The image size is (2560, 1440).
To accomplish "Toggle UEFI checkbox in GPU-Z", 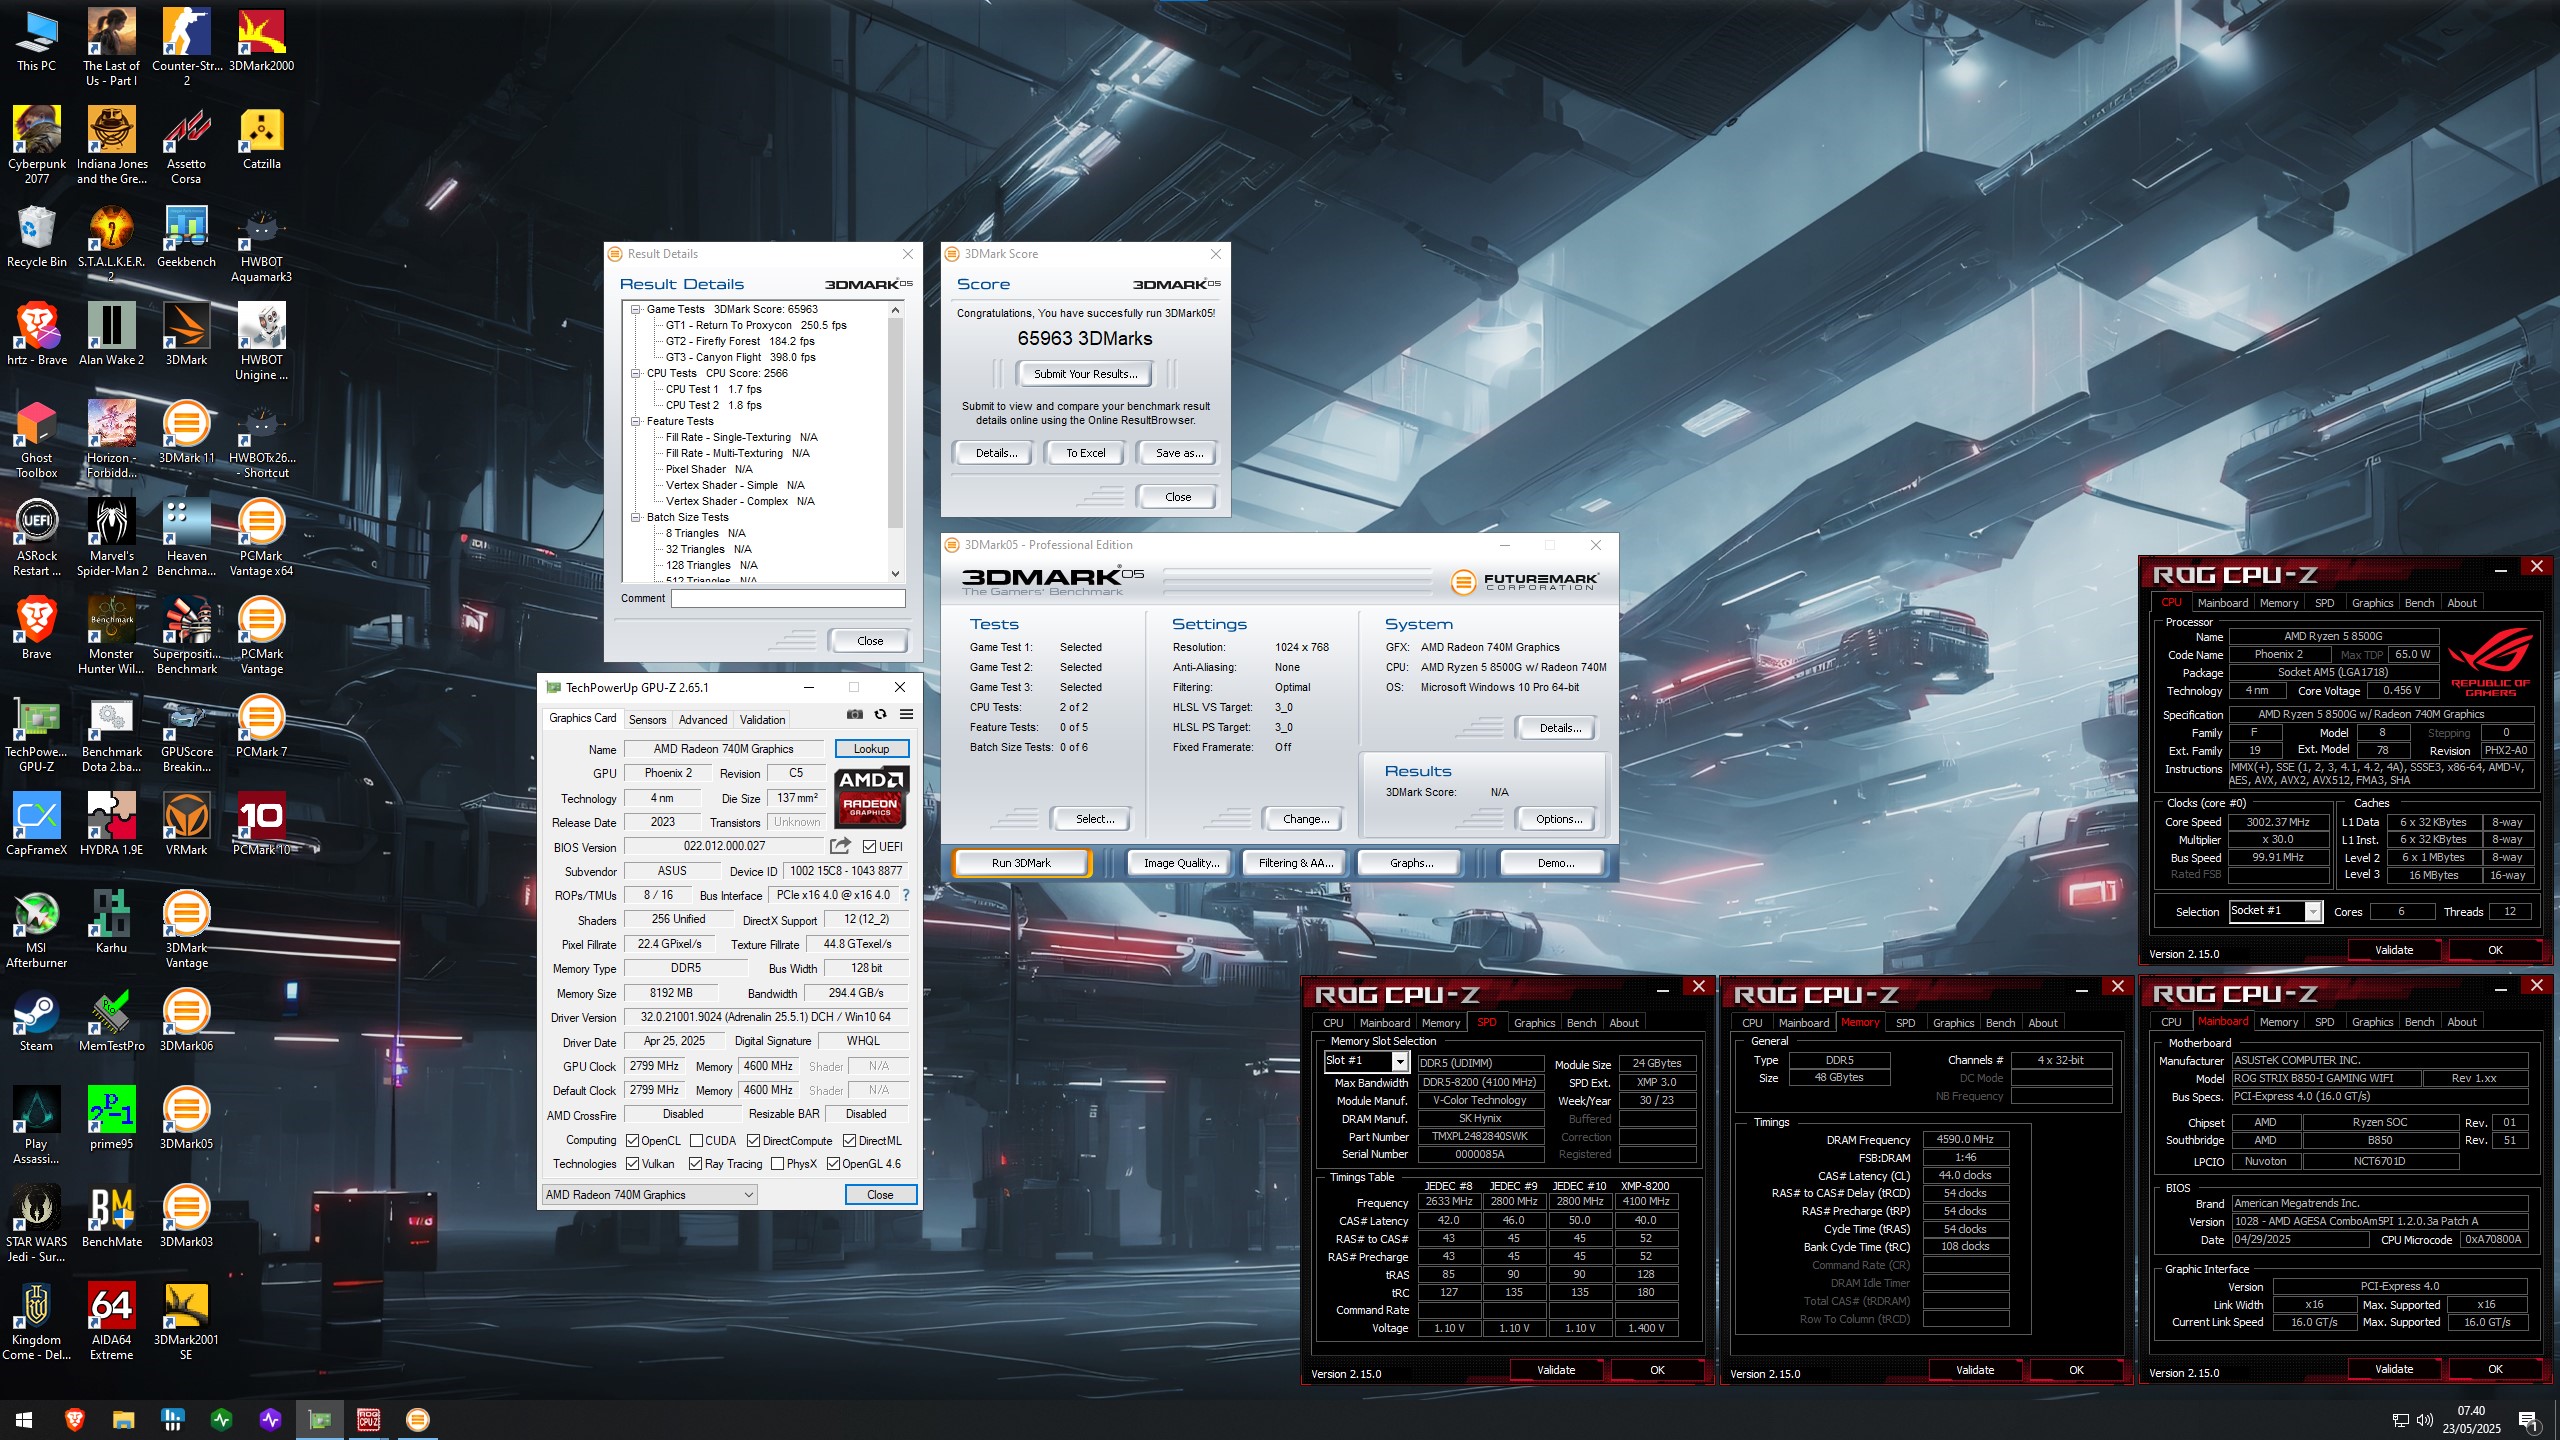I will pyautogui.click(x=869, y=847).
